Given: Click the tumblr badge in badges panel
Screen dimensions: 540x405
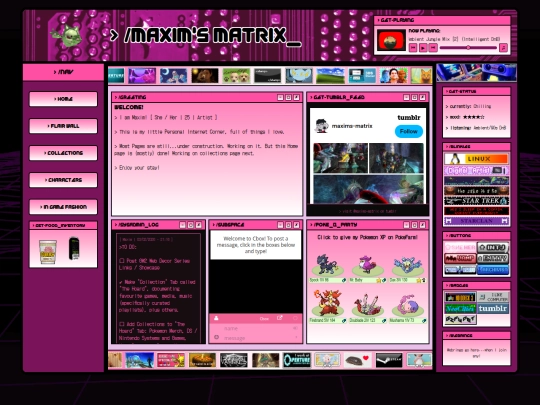Looking at the screenshot, I should [x=493, y=308].
